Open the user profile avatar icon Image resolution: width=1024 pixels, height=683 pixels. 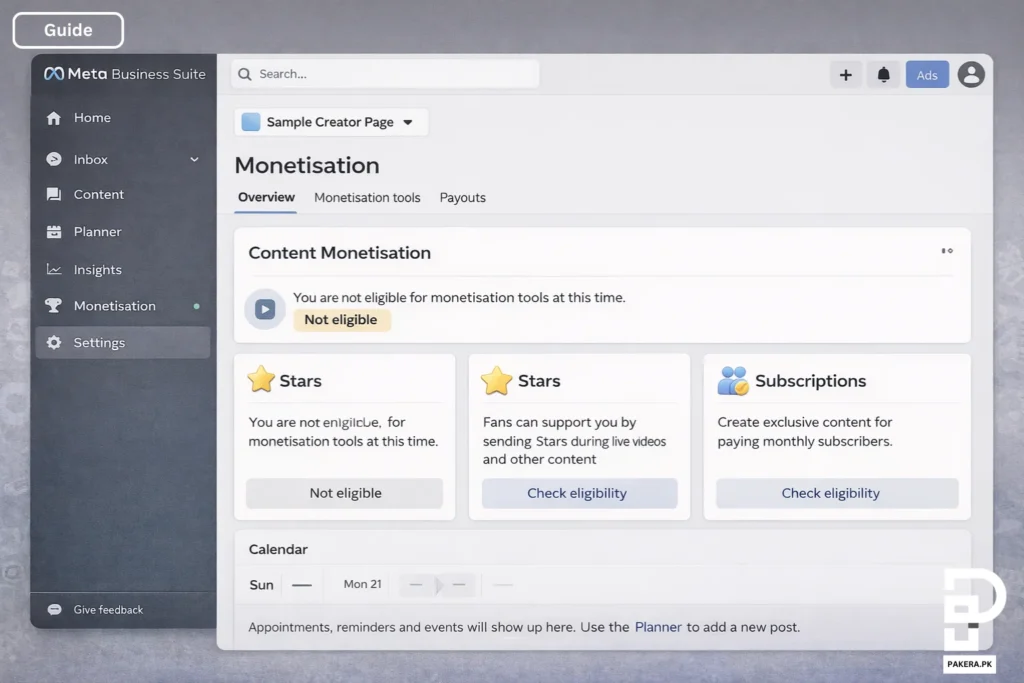(x=970, y=75)
